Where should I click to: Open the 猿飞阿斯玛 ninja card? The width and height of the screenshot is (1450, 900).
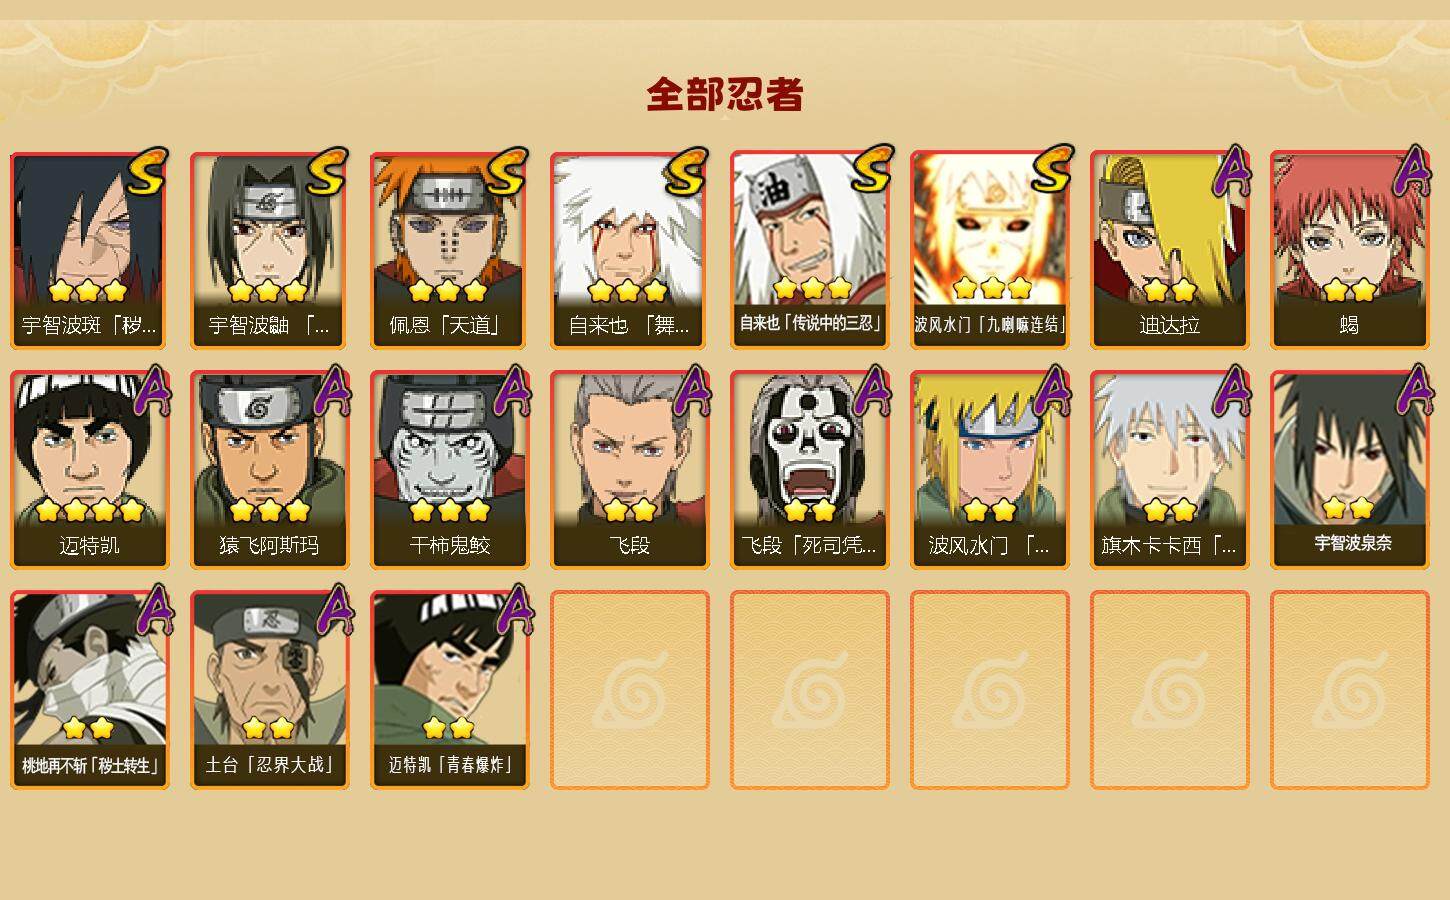point(269,470)
